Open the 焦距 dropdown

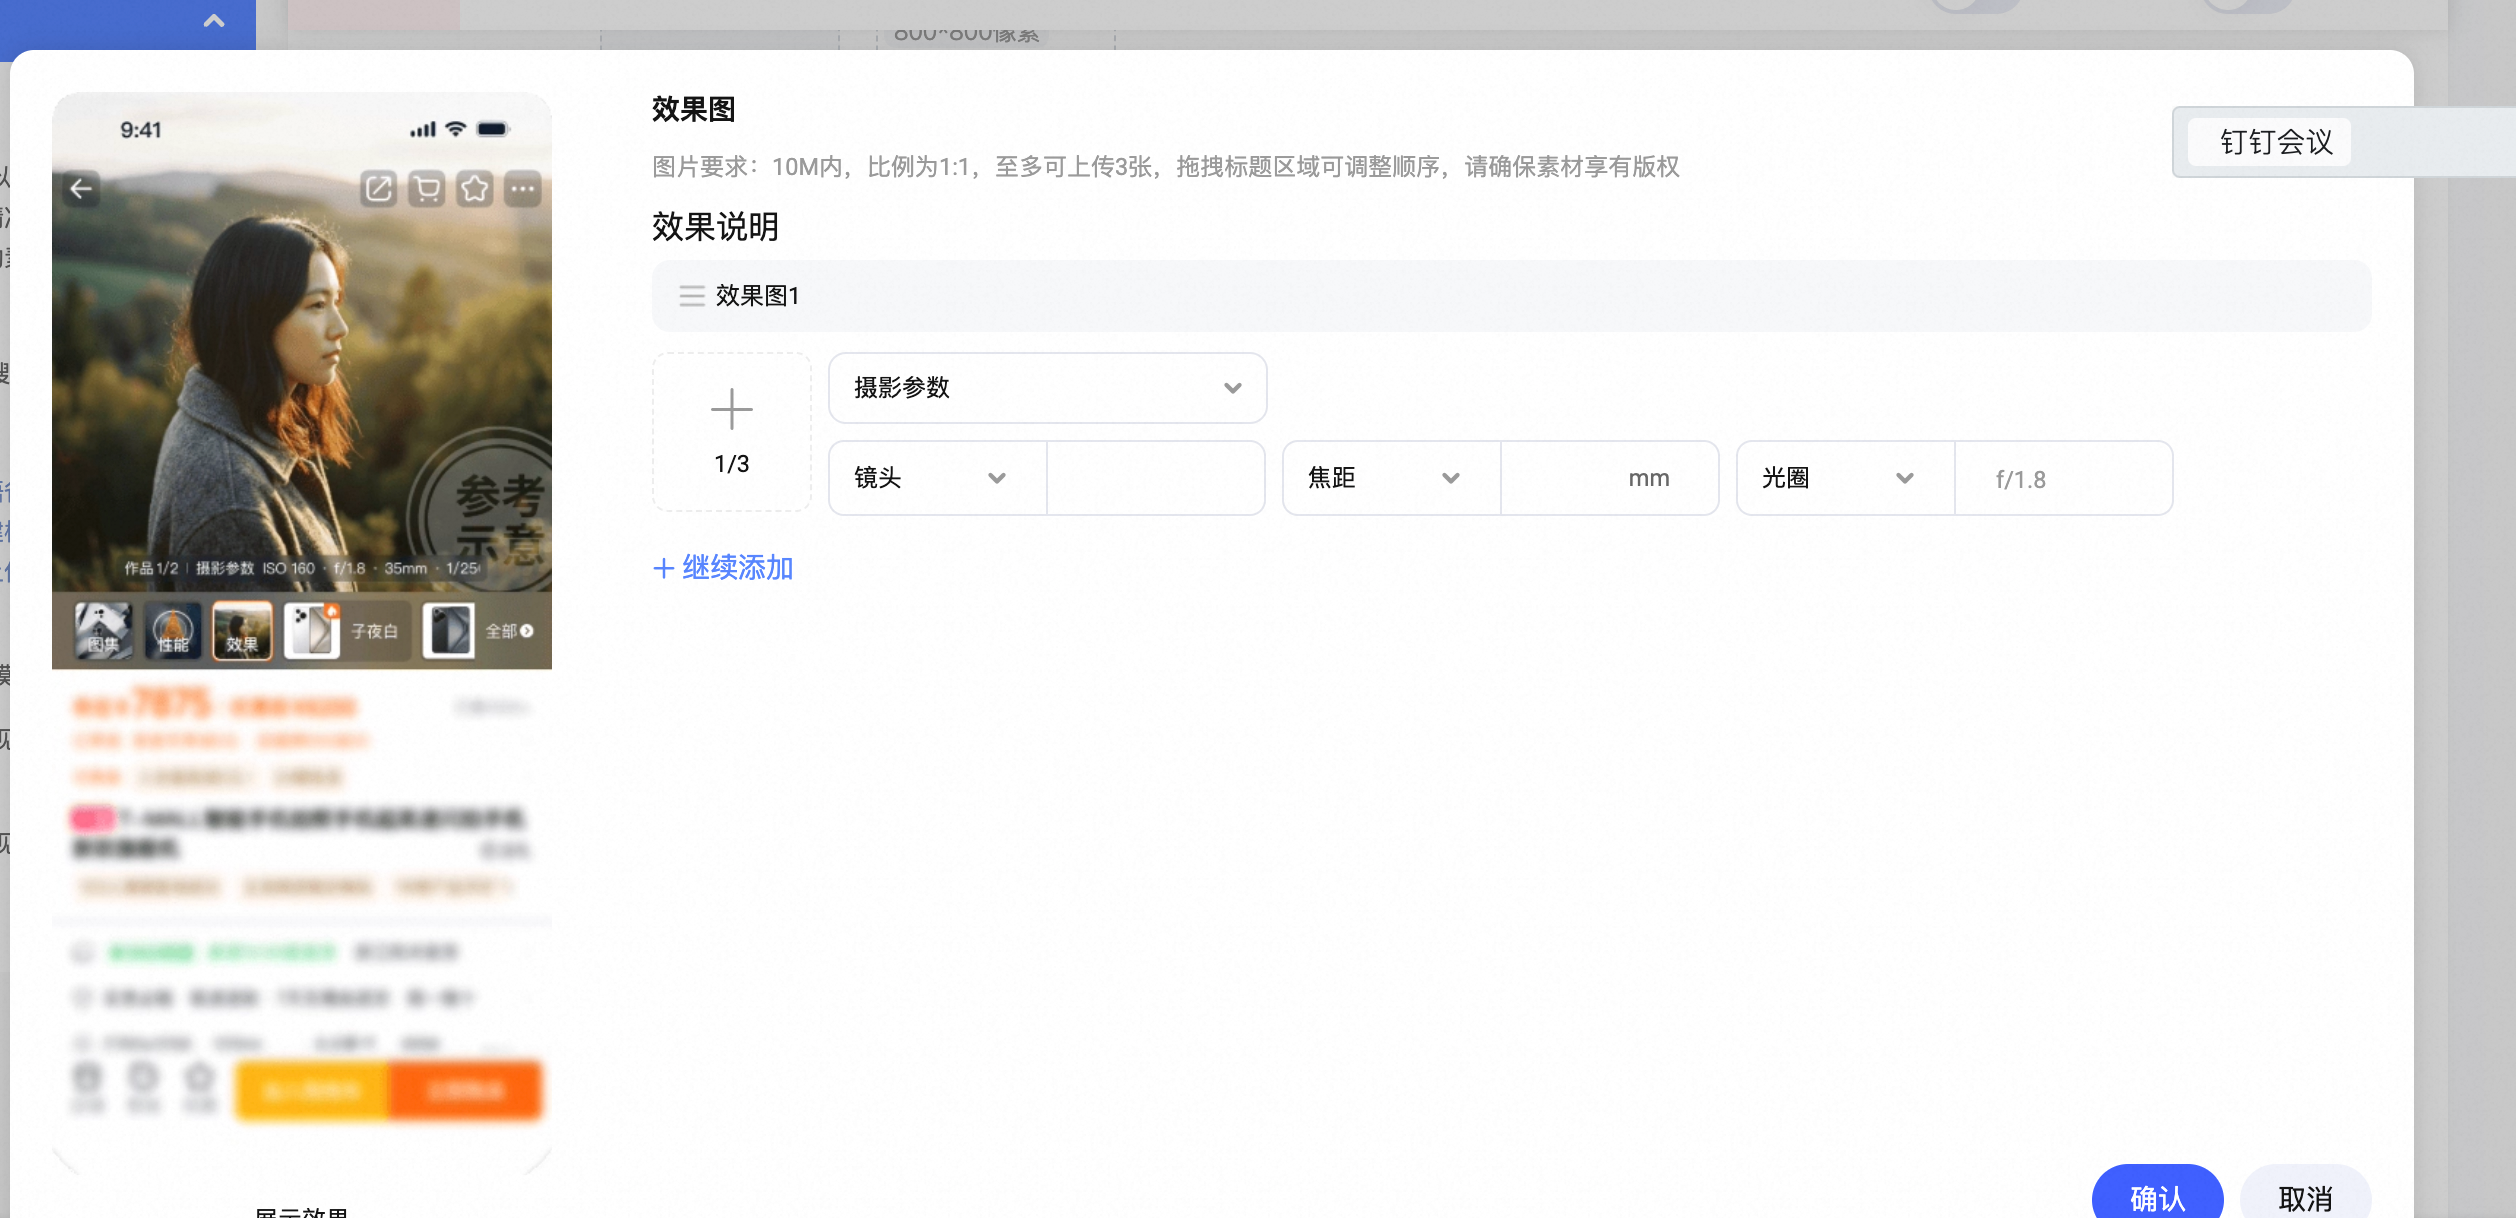point(1392,478)
